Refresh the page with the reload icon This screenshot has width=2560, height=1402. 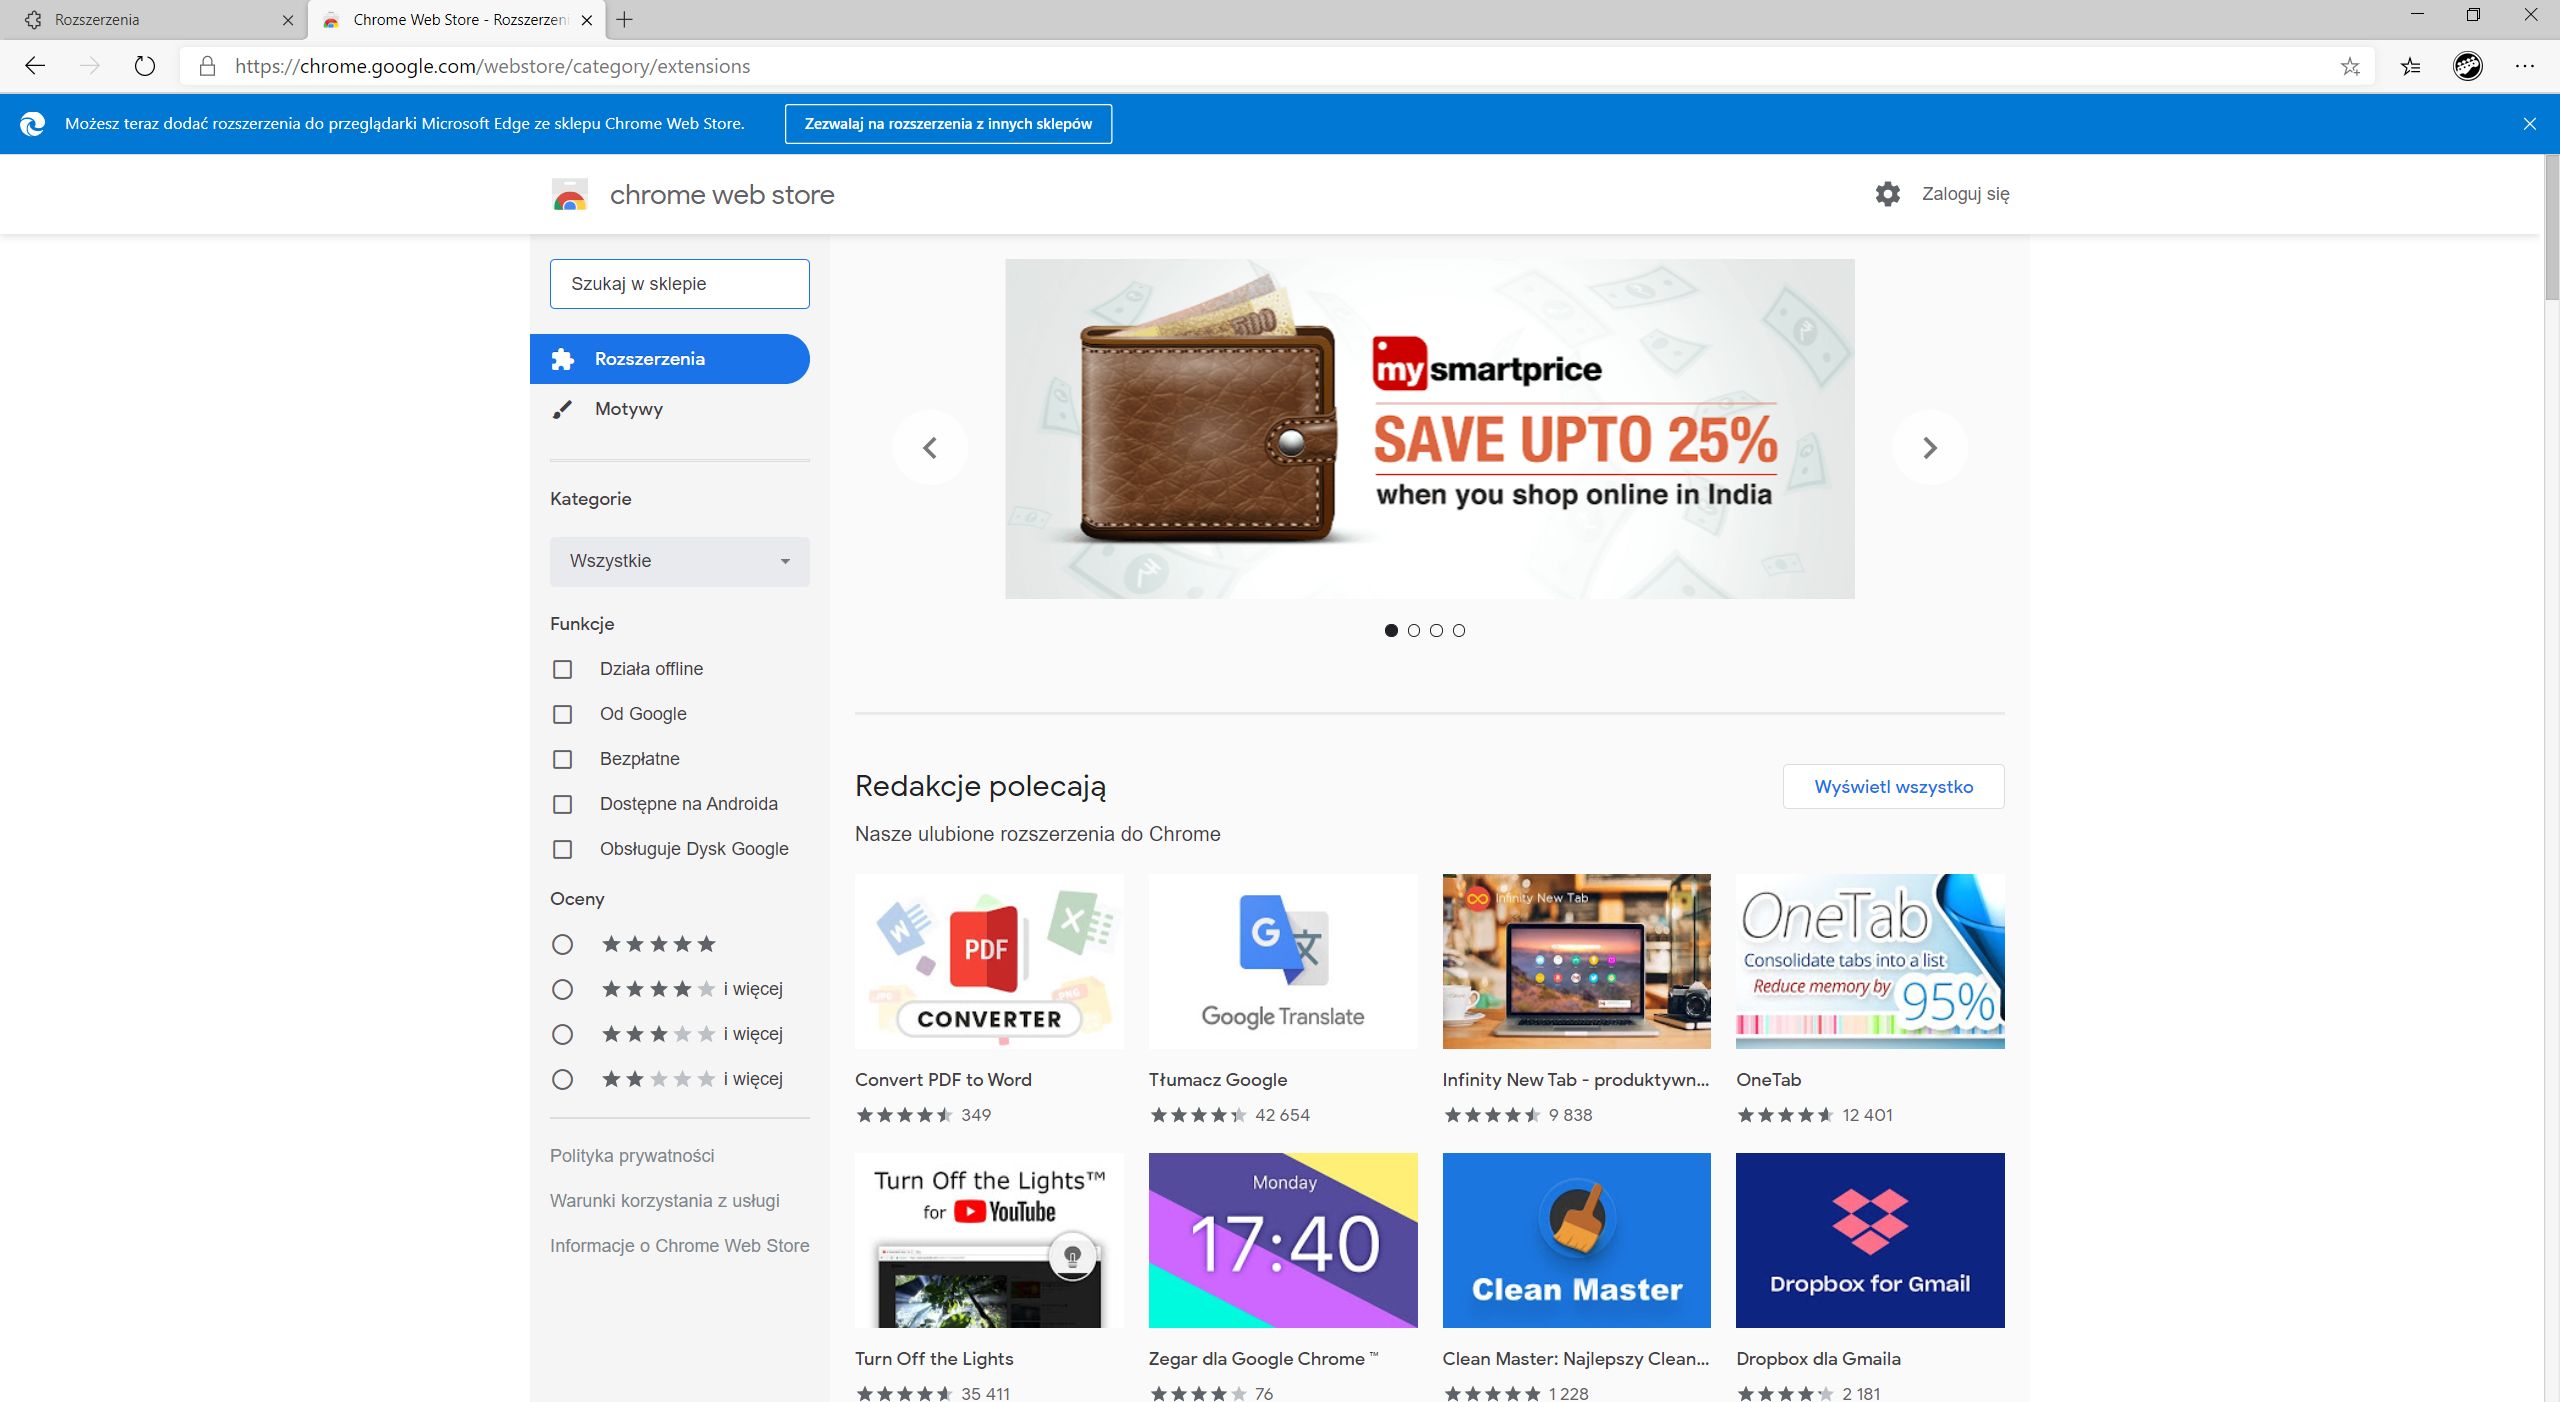(146, 66)
